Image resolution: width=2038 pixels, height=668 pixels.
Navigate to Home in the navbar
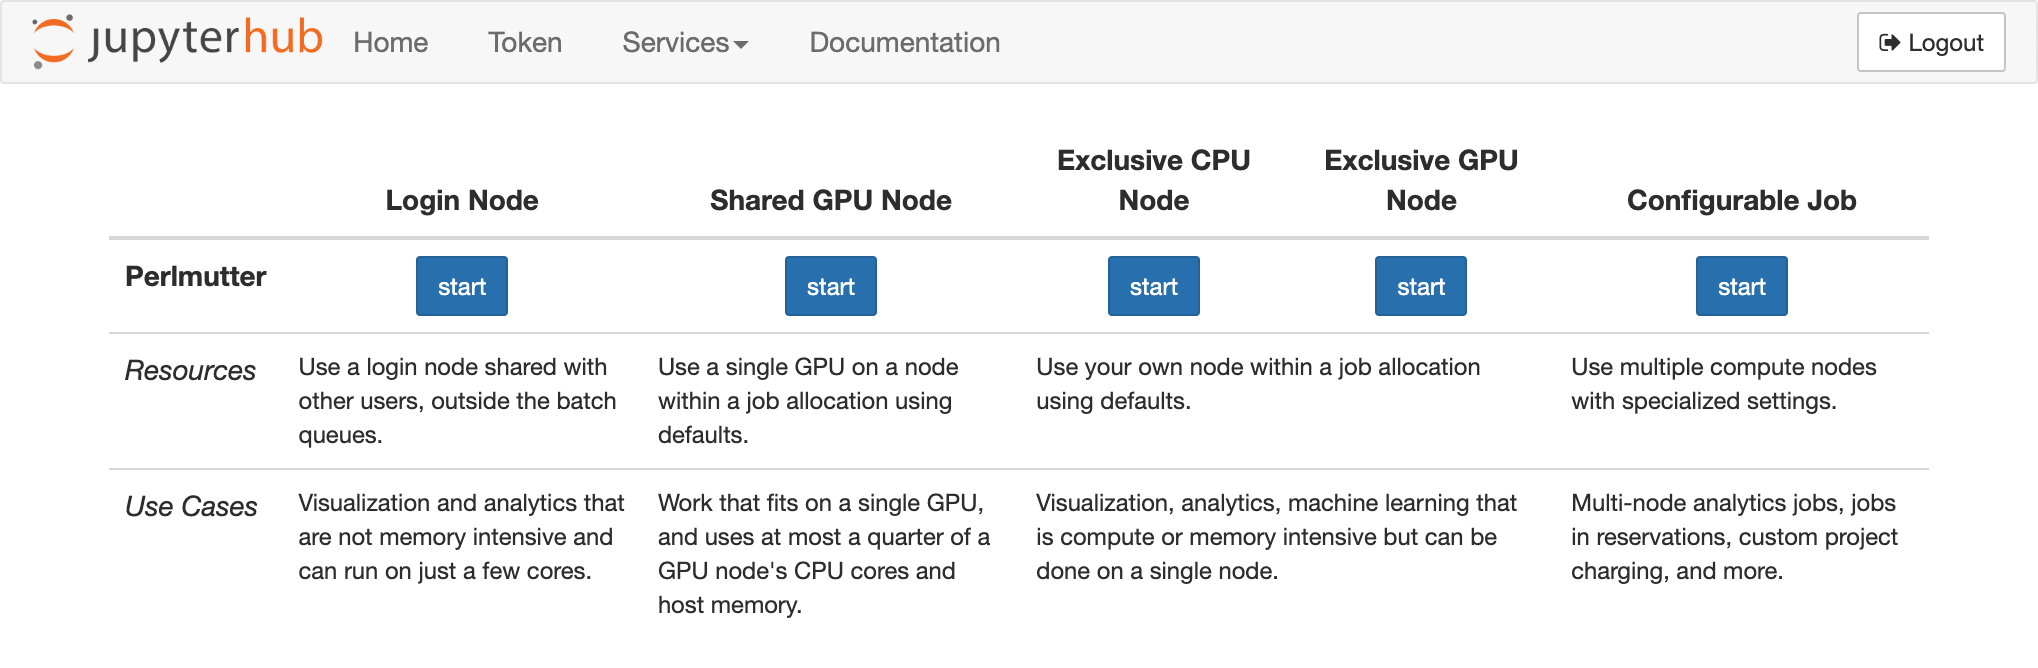click(x=390, y=42)
